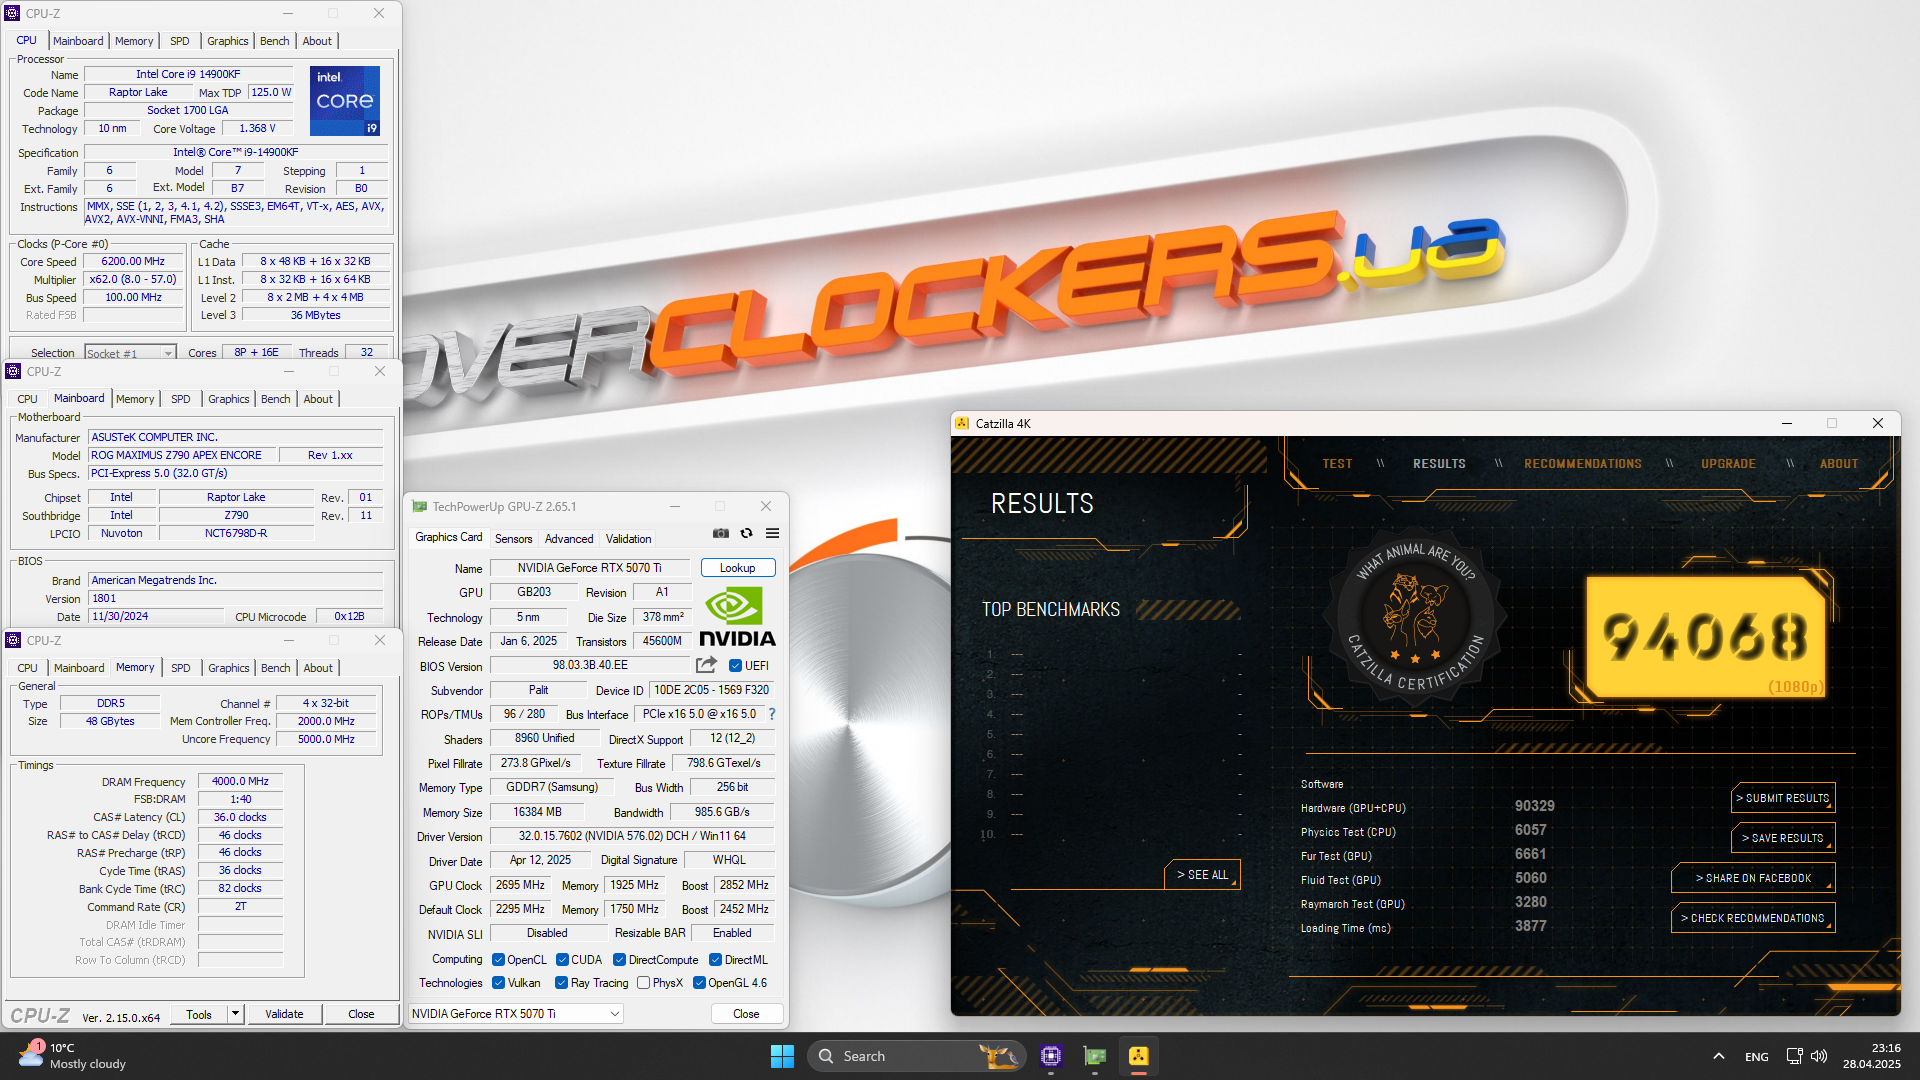The image size is (1920, 1080).
Task: Click the taskbar search magnifier icon
Action: (x=826, y=1056)
